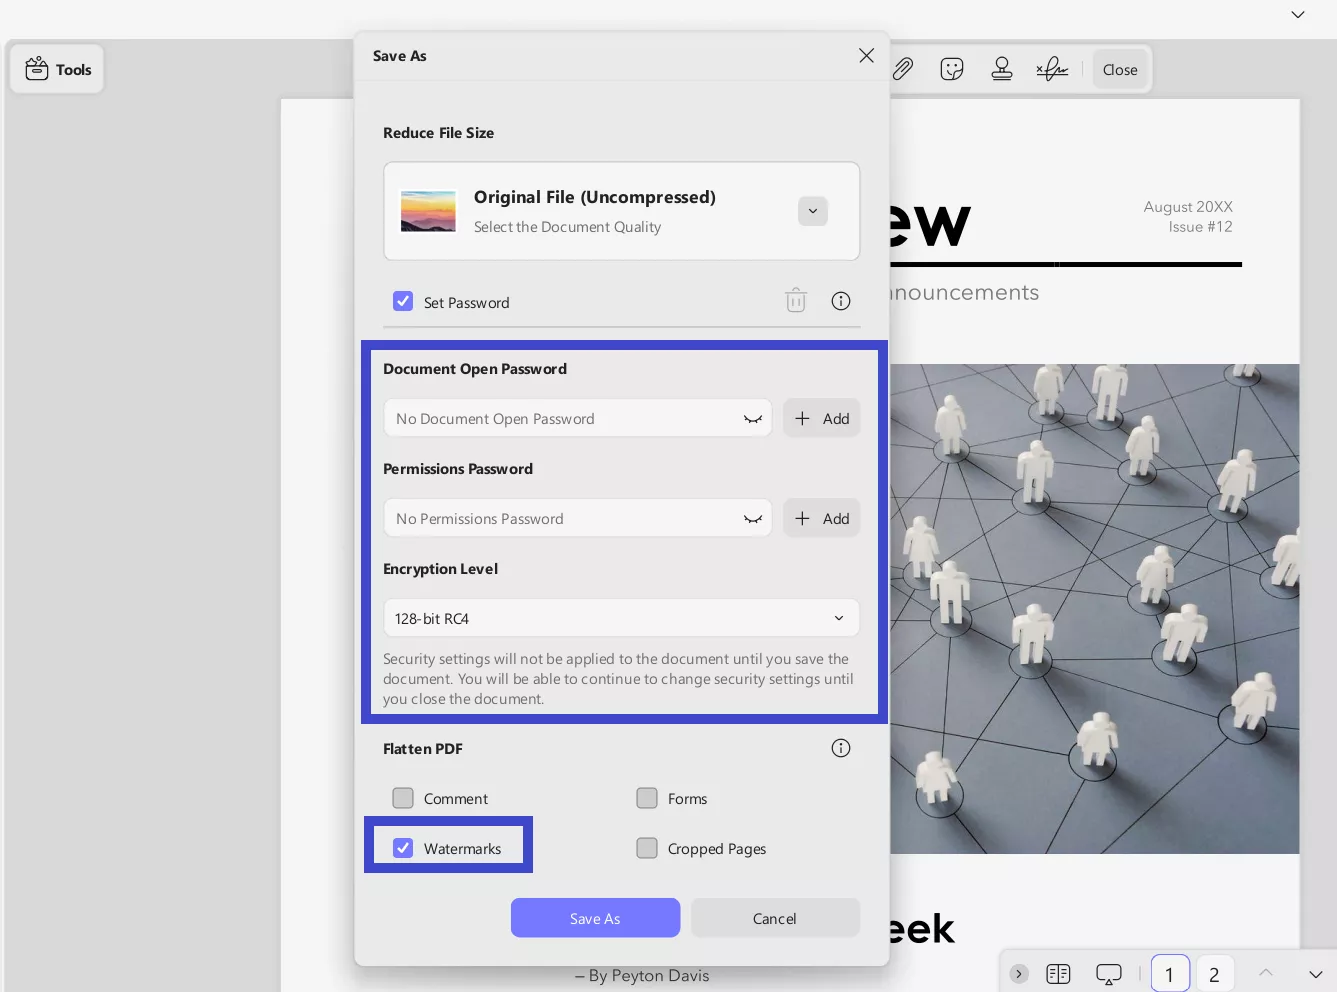Image resolution: width=1337 pixels, height=992 pixels.
Task: Expand the document quality dropdown
Action: [x=812, y=211]
